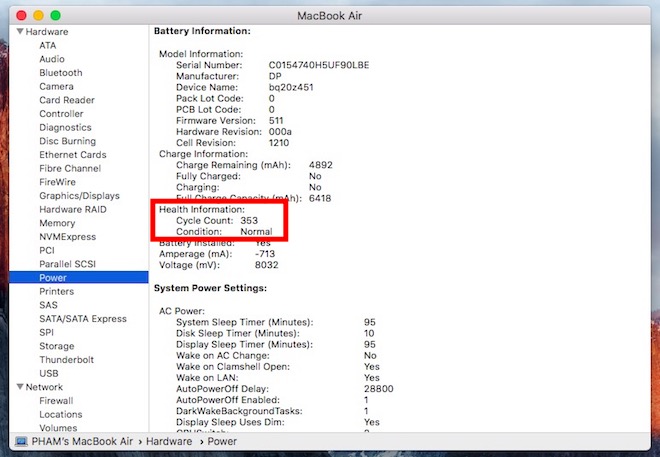This screenshot has height=457, width=660.
Task: Click Hardware in the bottom path bar
Action: pos(169,441)
